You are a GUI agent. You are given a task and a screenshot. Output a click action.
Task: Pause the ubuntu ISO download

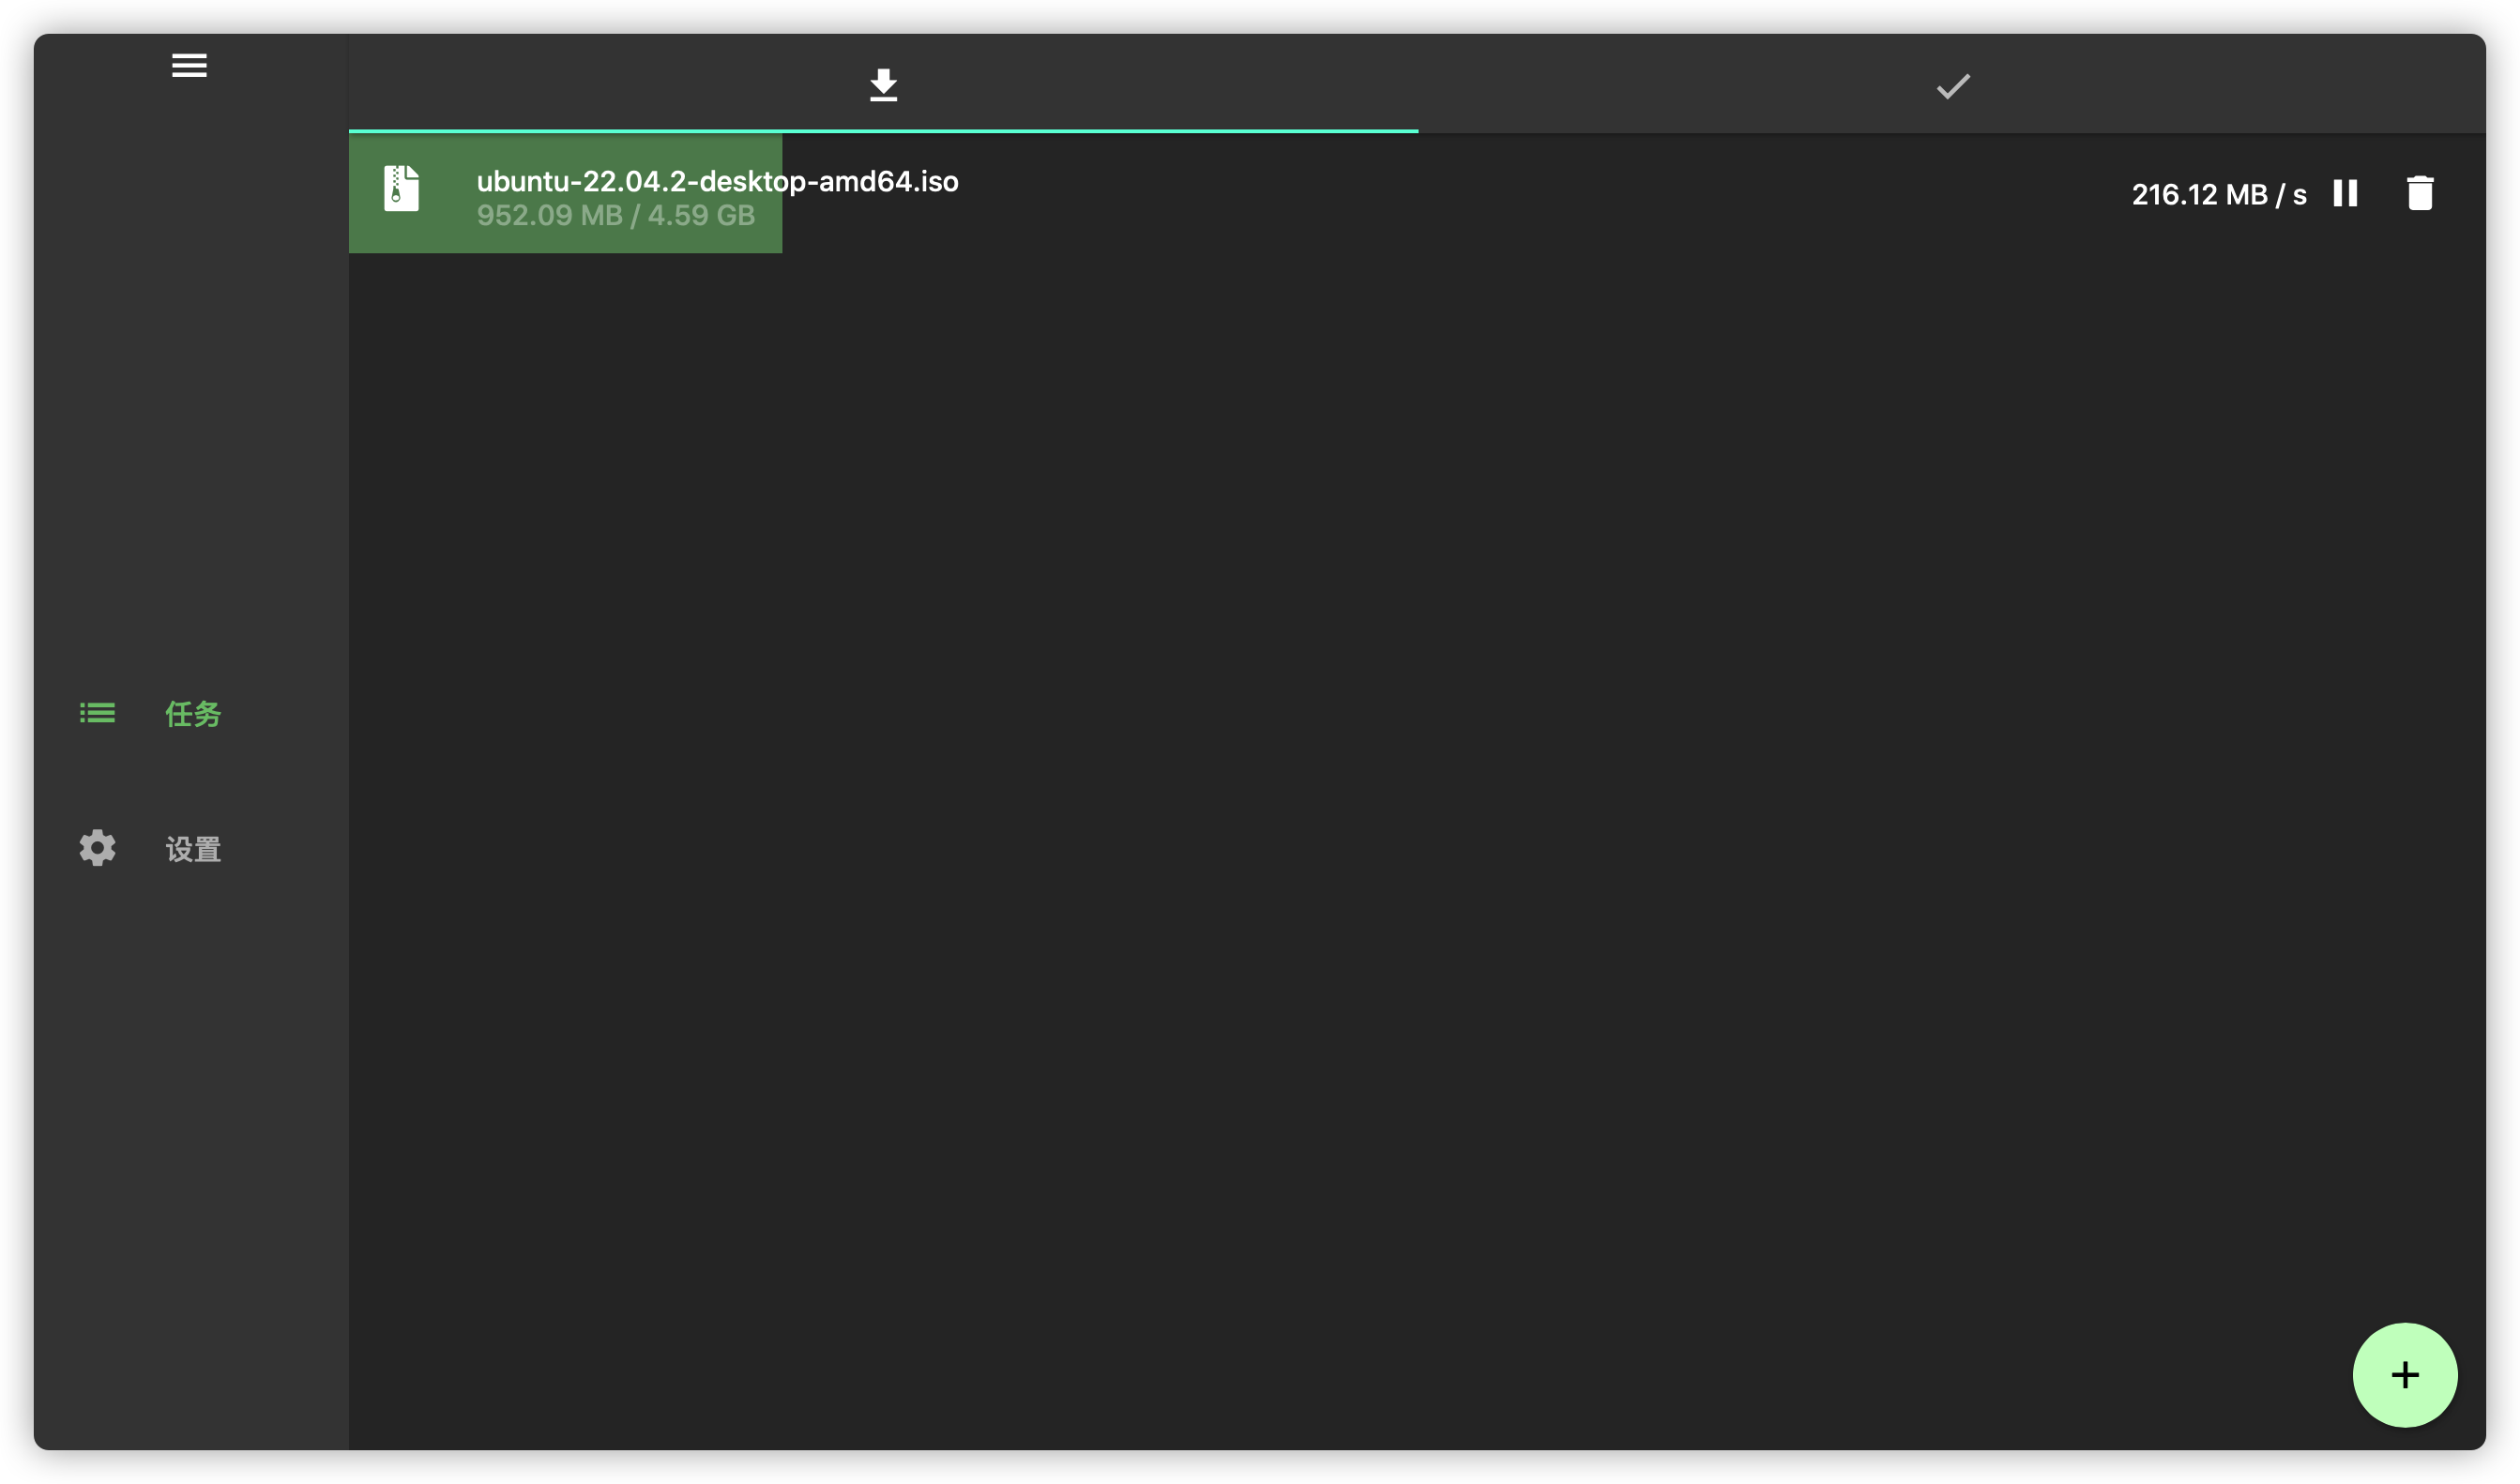coord(2345,193)
